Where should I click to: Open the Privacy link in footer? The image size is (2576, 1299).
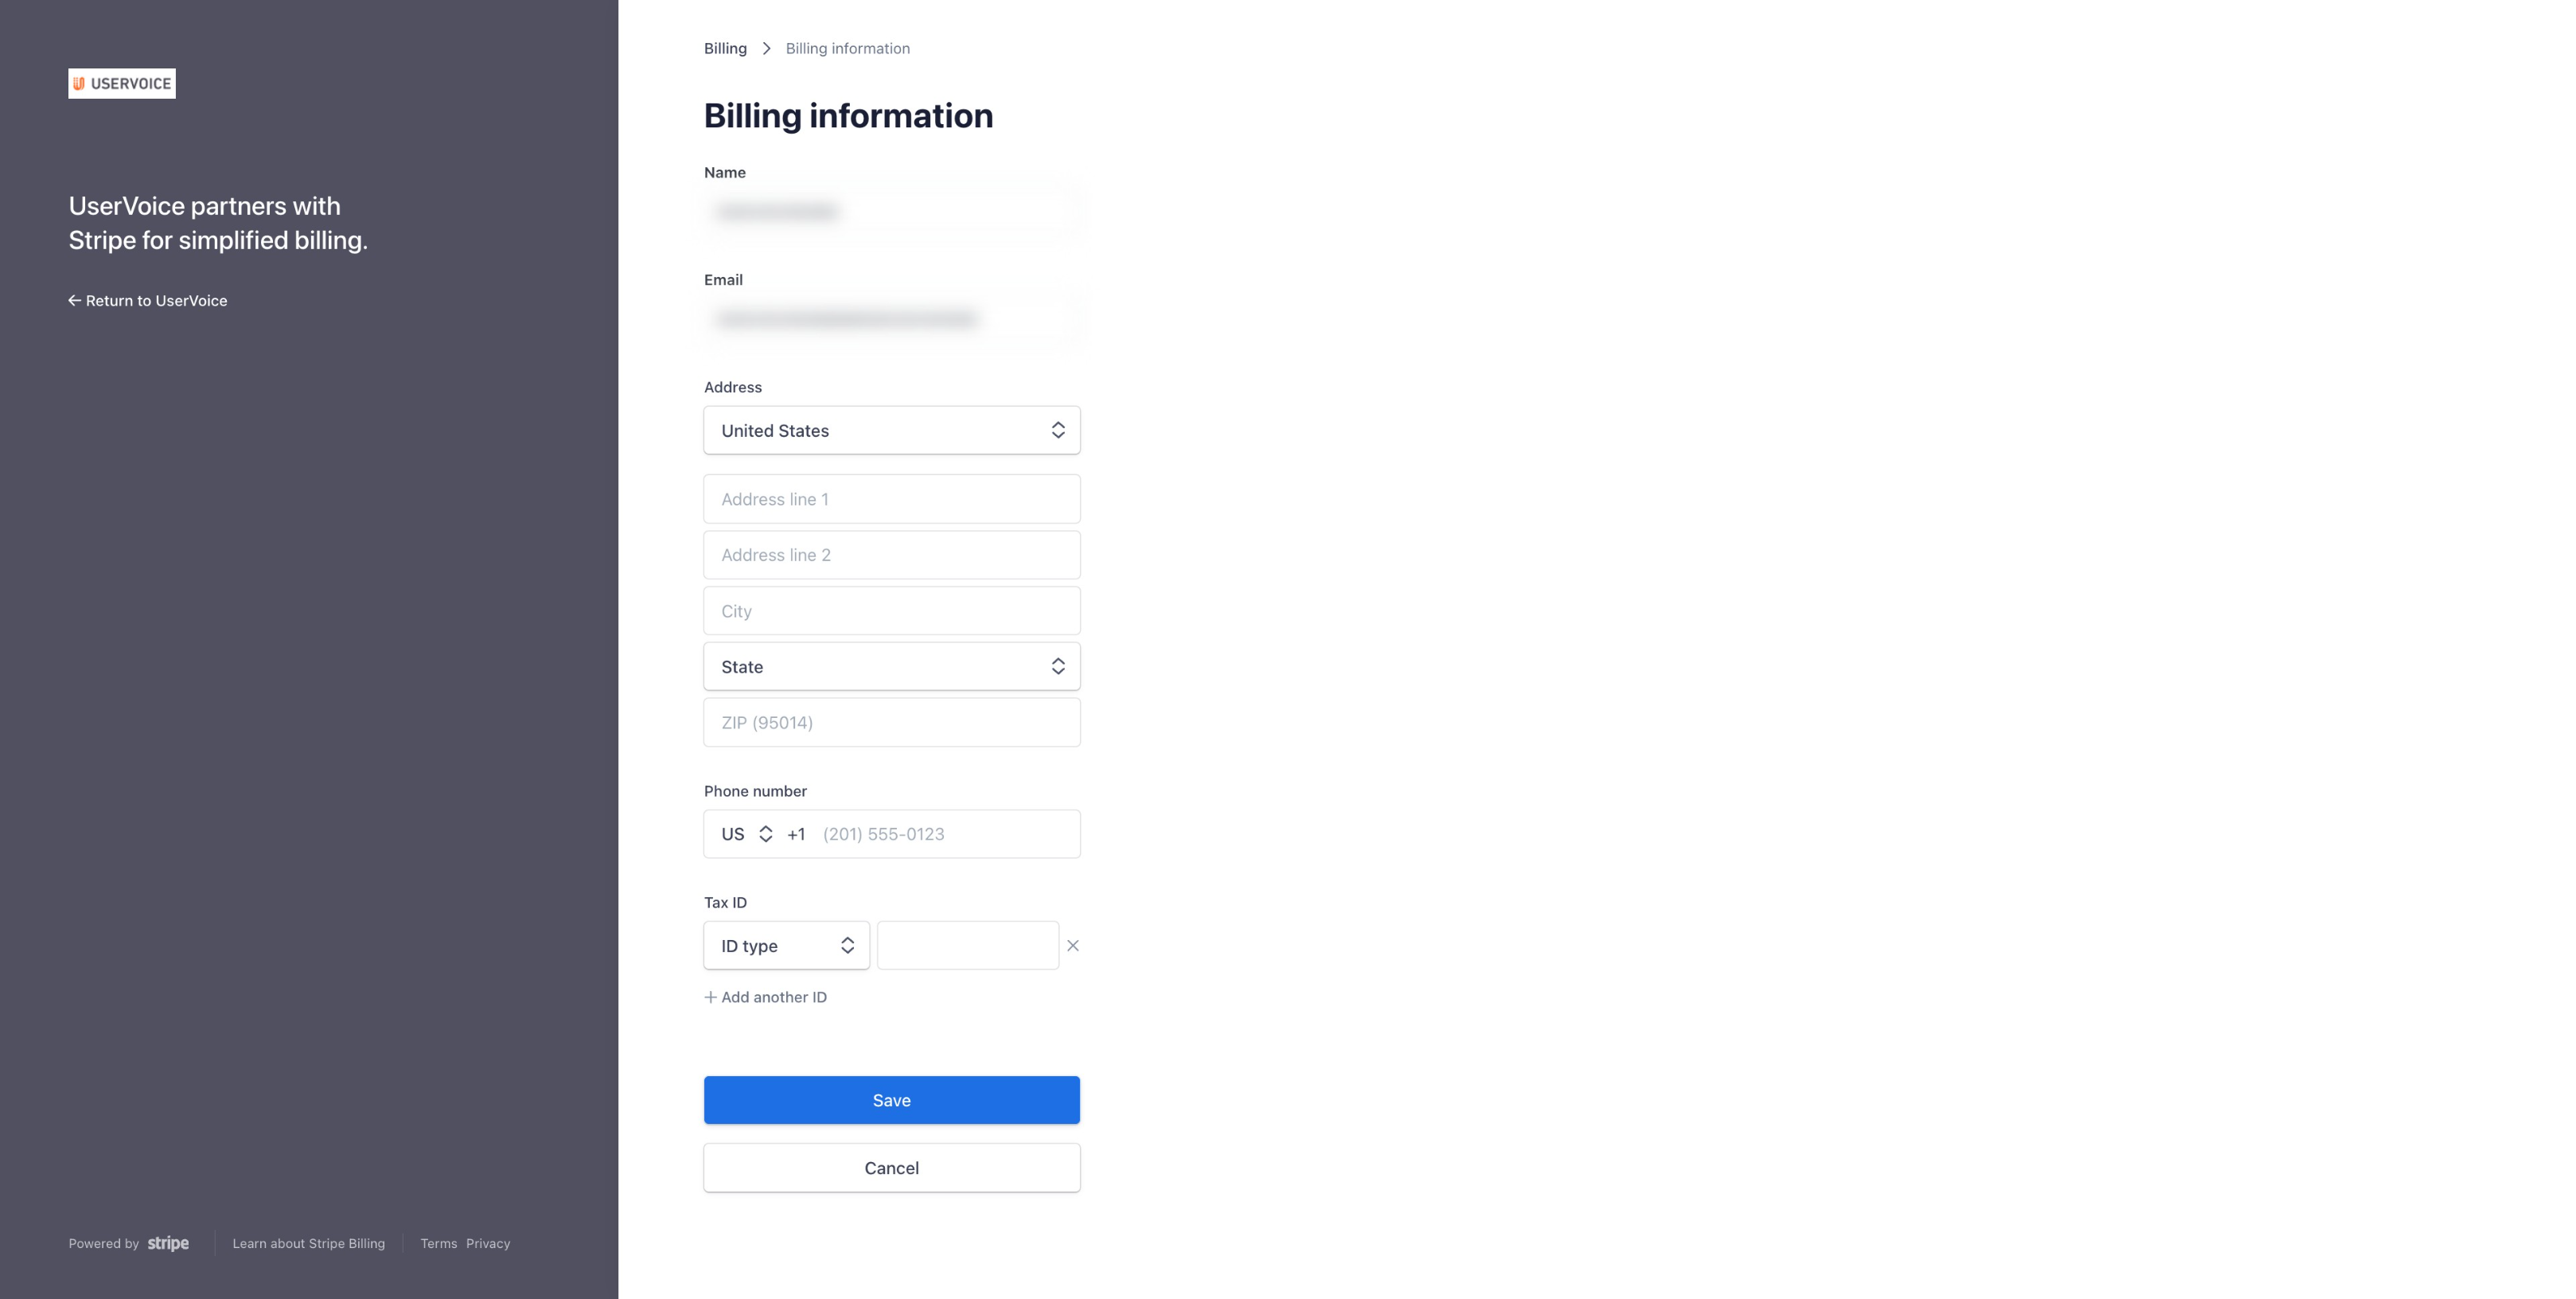pyautogui.click(x=488, y=1243)
